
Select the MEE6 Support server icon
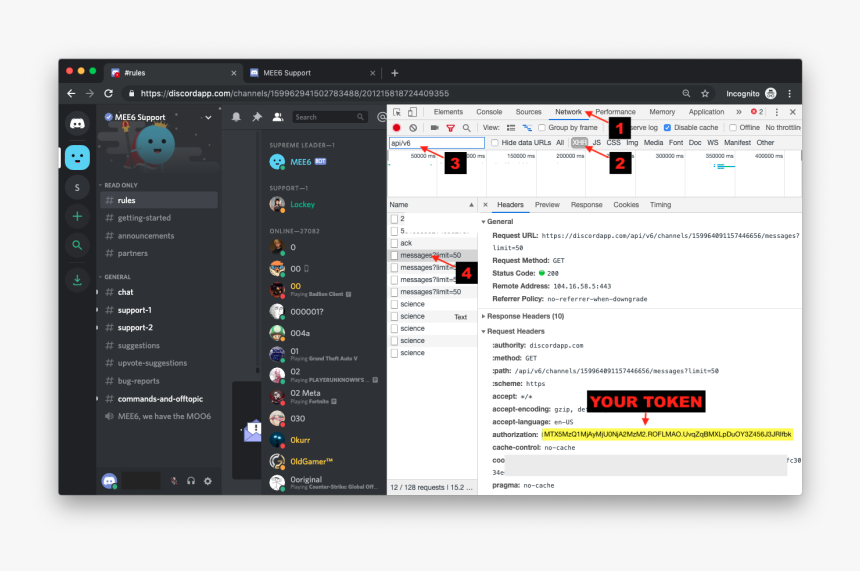click(x=77, y=158)
